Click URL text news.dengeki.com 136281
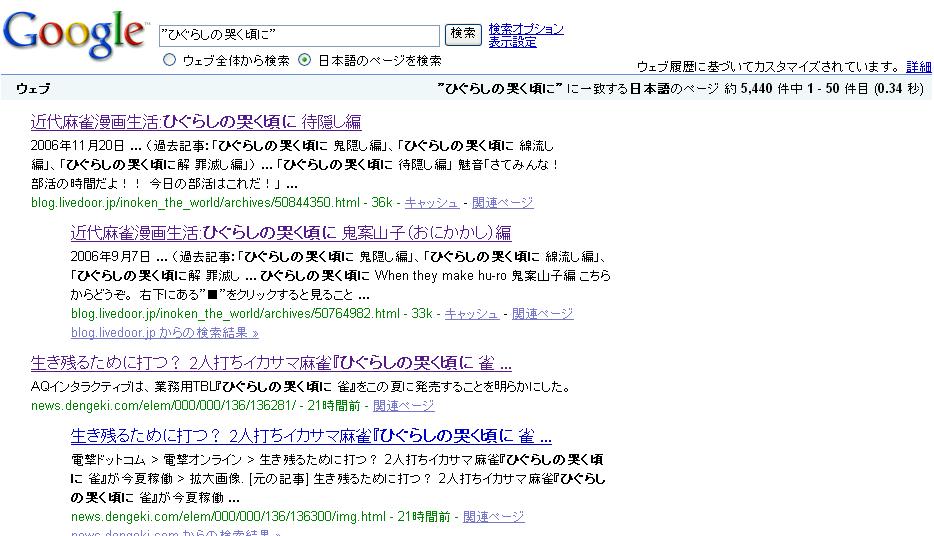The height and width of the screenshot is (536, 934). pos(163,406)
